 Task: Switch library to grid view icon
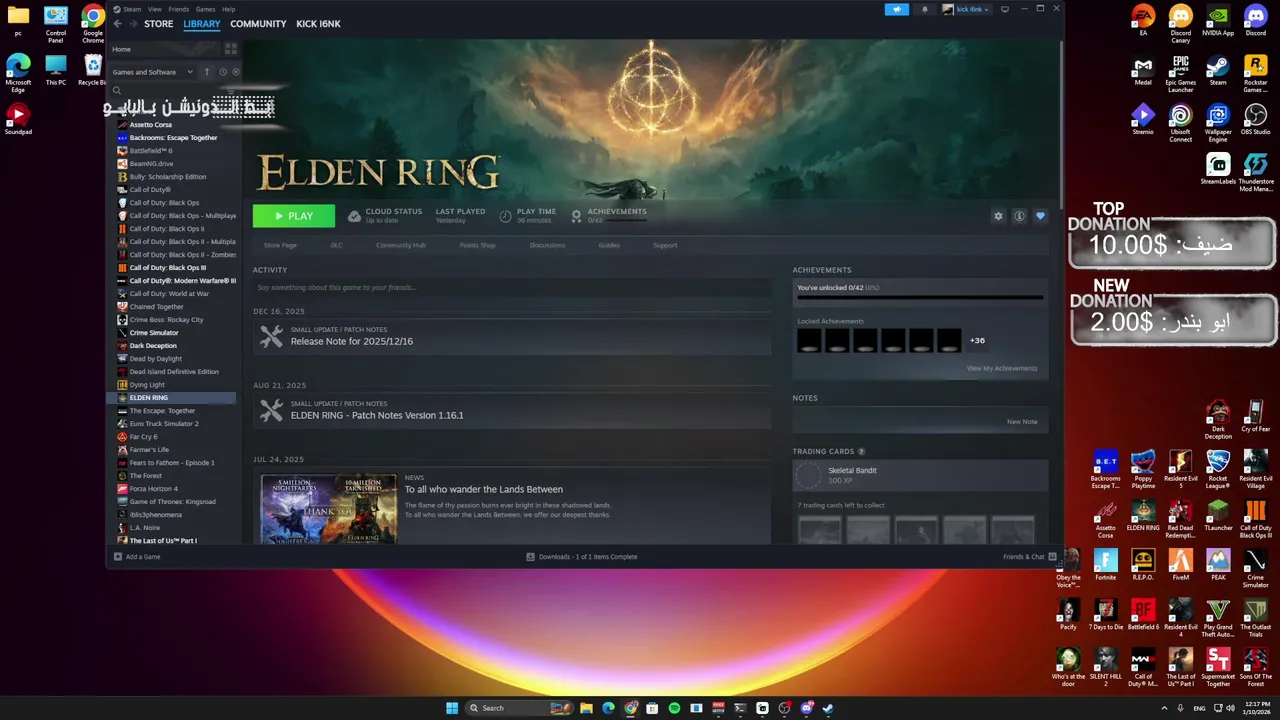pos(231,49)
